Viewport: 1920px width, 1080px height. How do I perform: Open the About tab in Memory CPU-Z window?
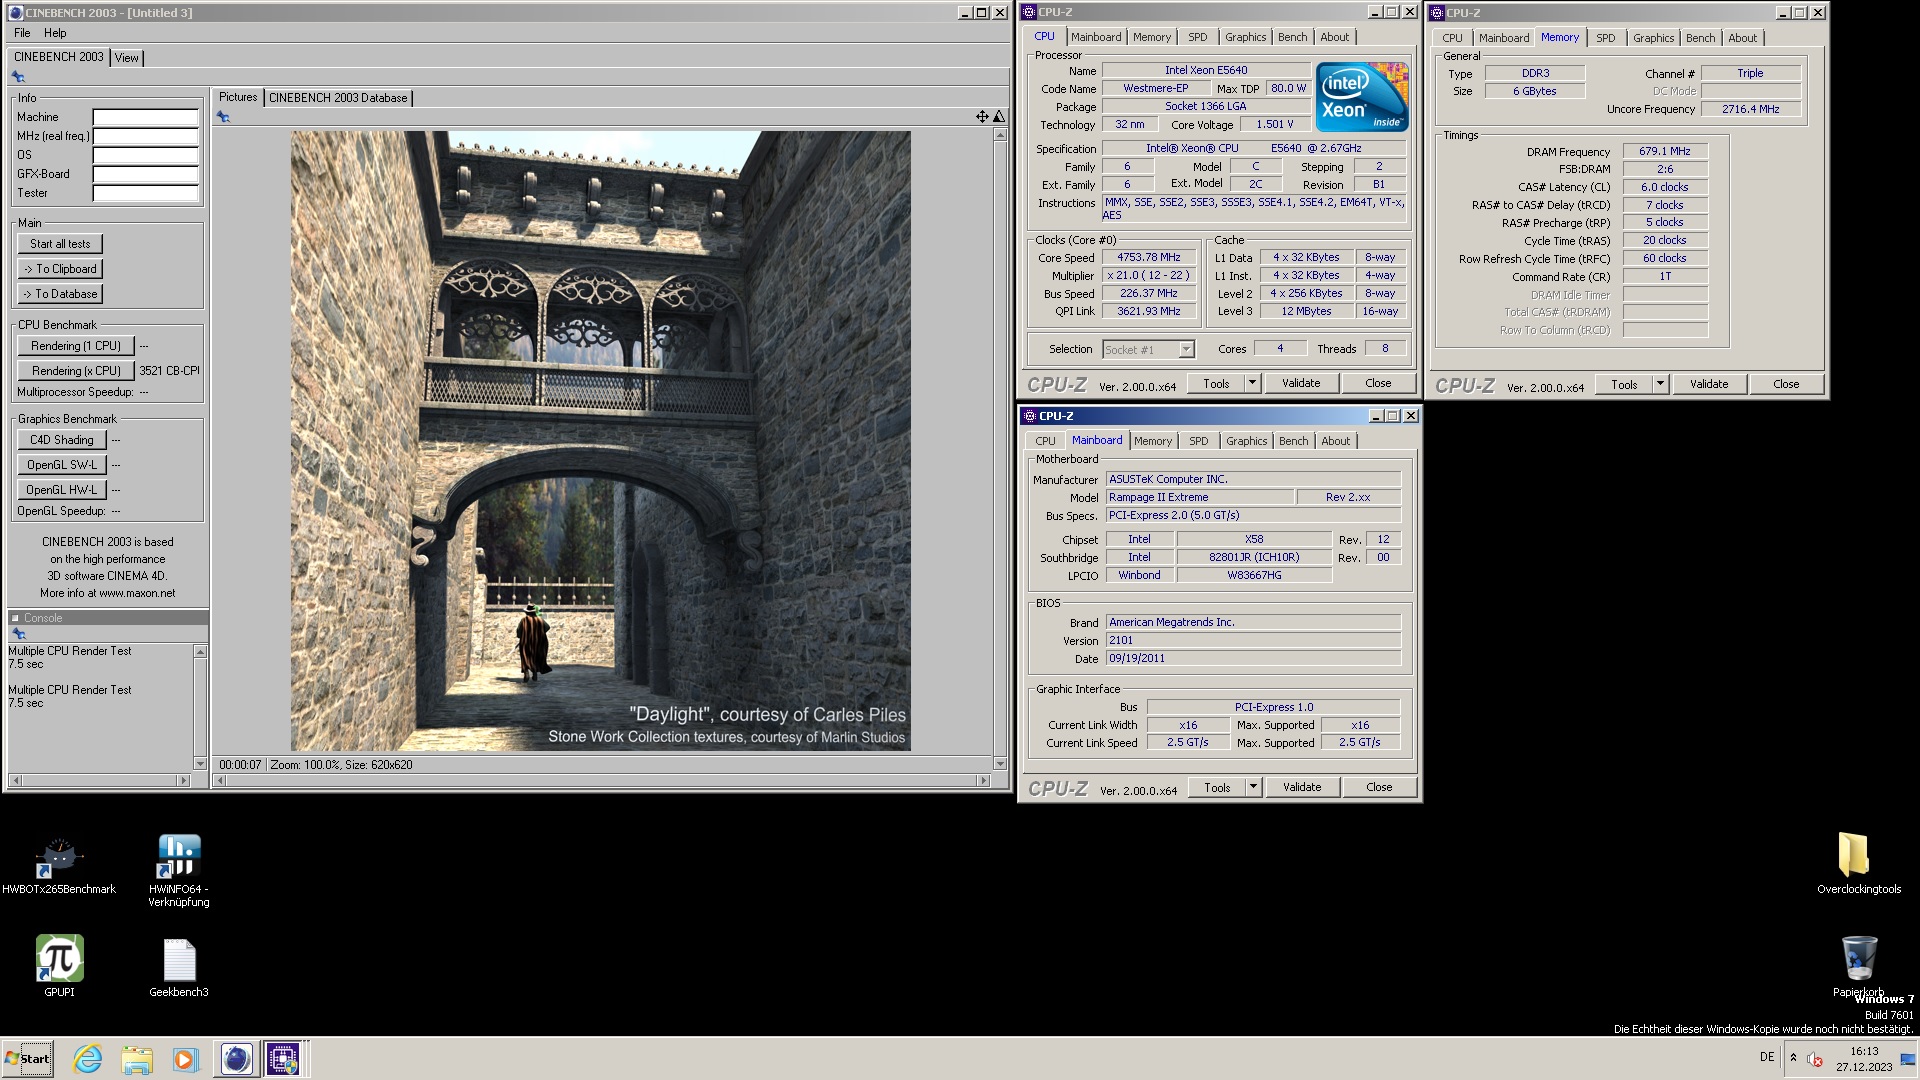click(1742, 38)
